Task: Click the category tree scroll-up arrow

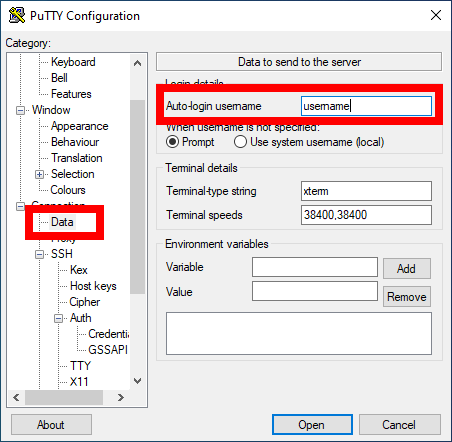Action: [137, 63]
